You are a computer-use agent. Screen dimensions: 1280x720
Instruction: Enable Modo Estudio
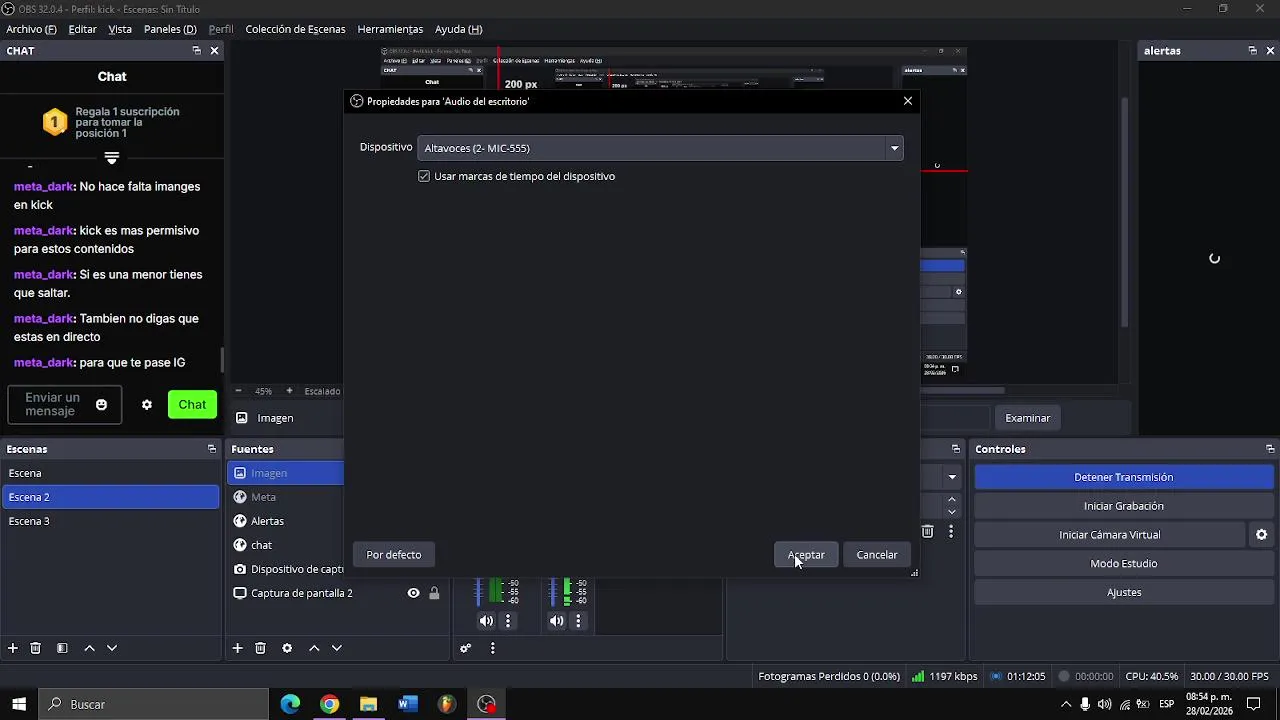[1124, 564]
